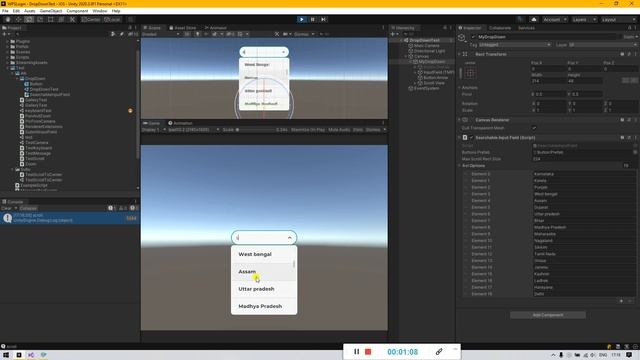Select EventSystem in Hierarchy

427,88
